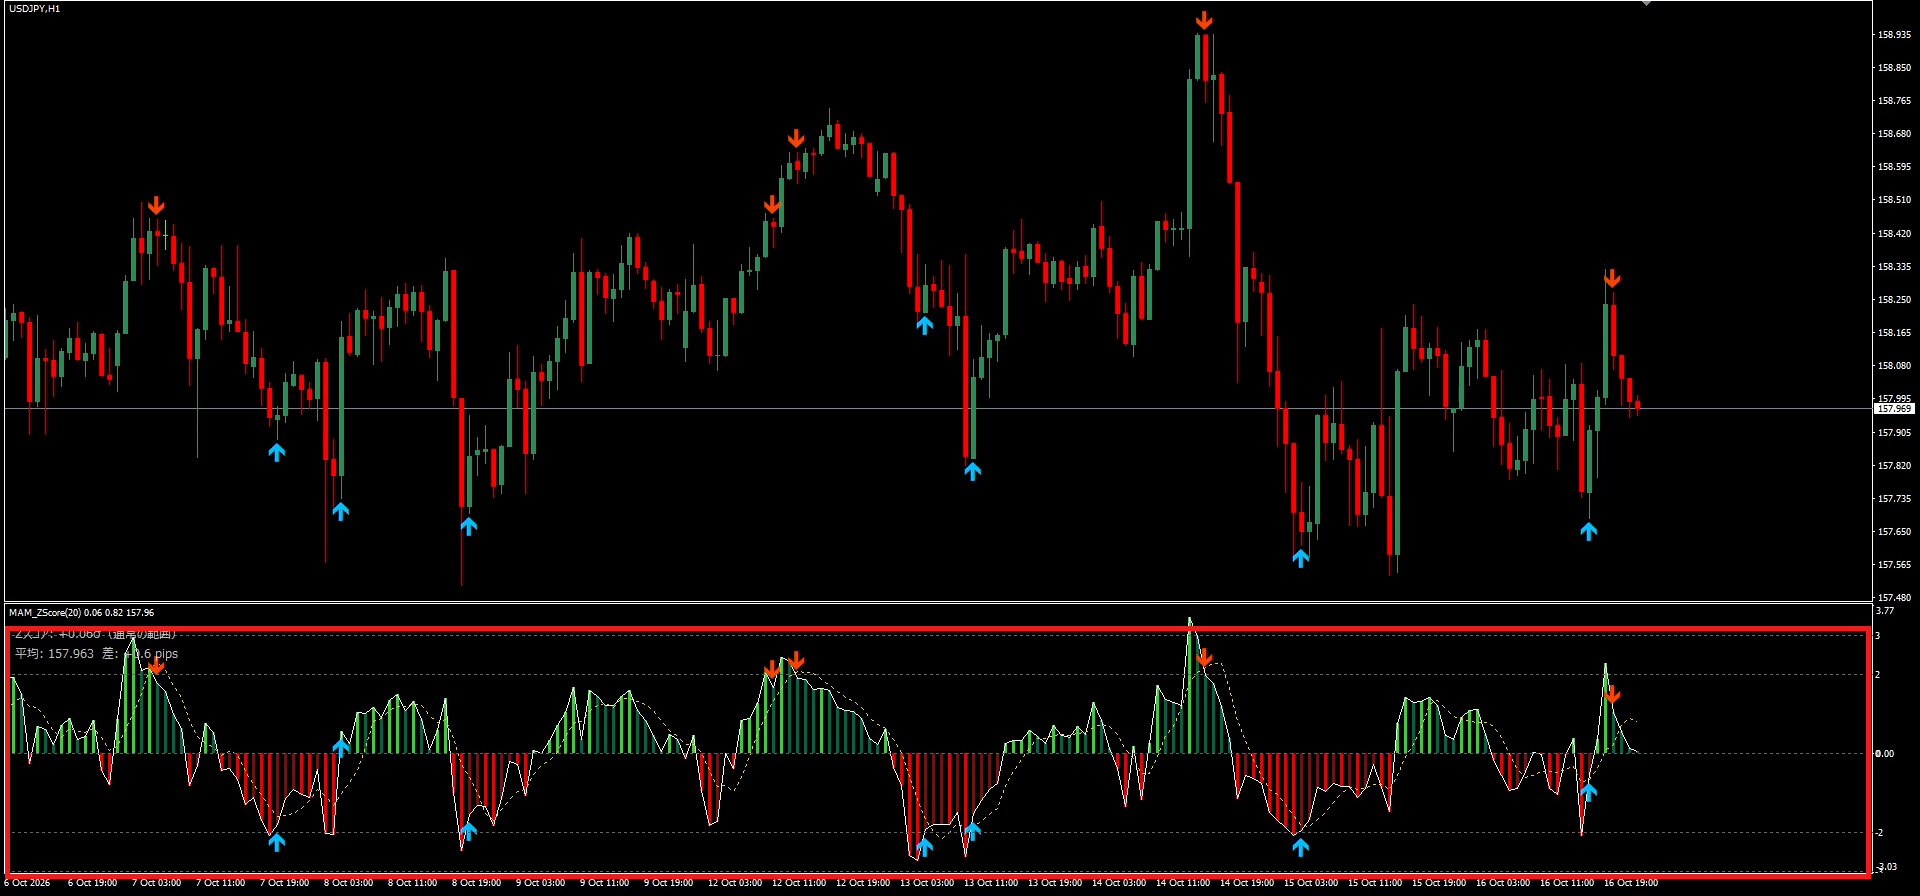Click the 158.765 price axis label
The image size is (1920, 896).
(x=1895, y=101)
